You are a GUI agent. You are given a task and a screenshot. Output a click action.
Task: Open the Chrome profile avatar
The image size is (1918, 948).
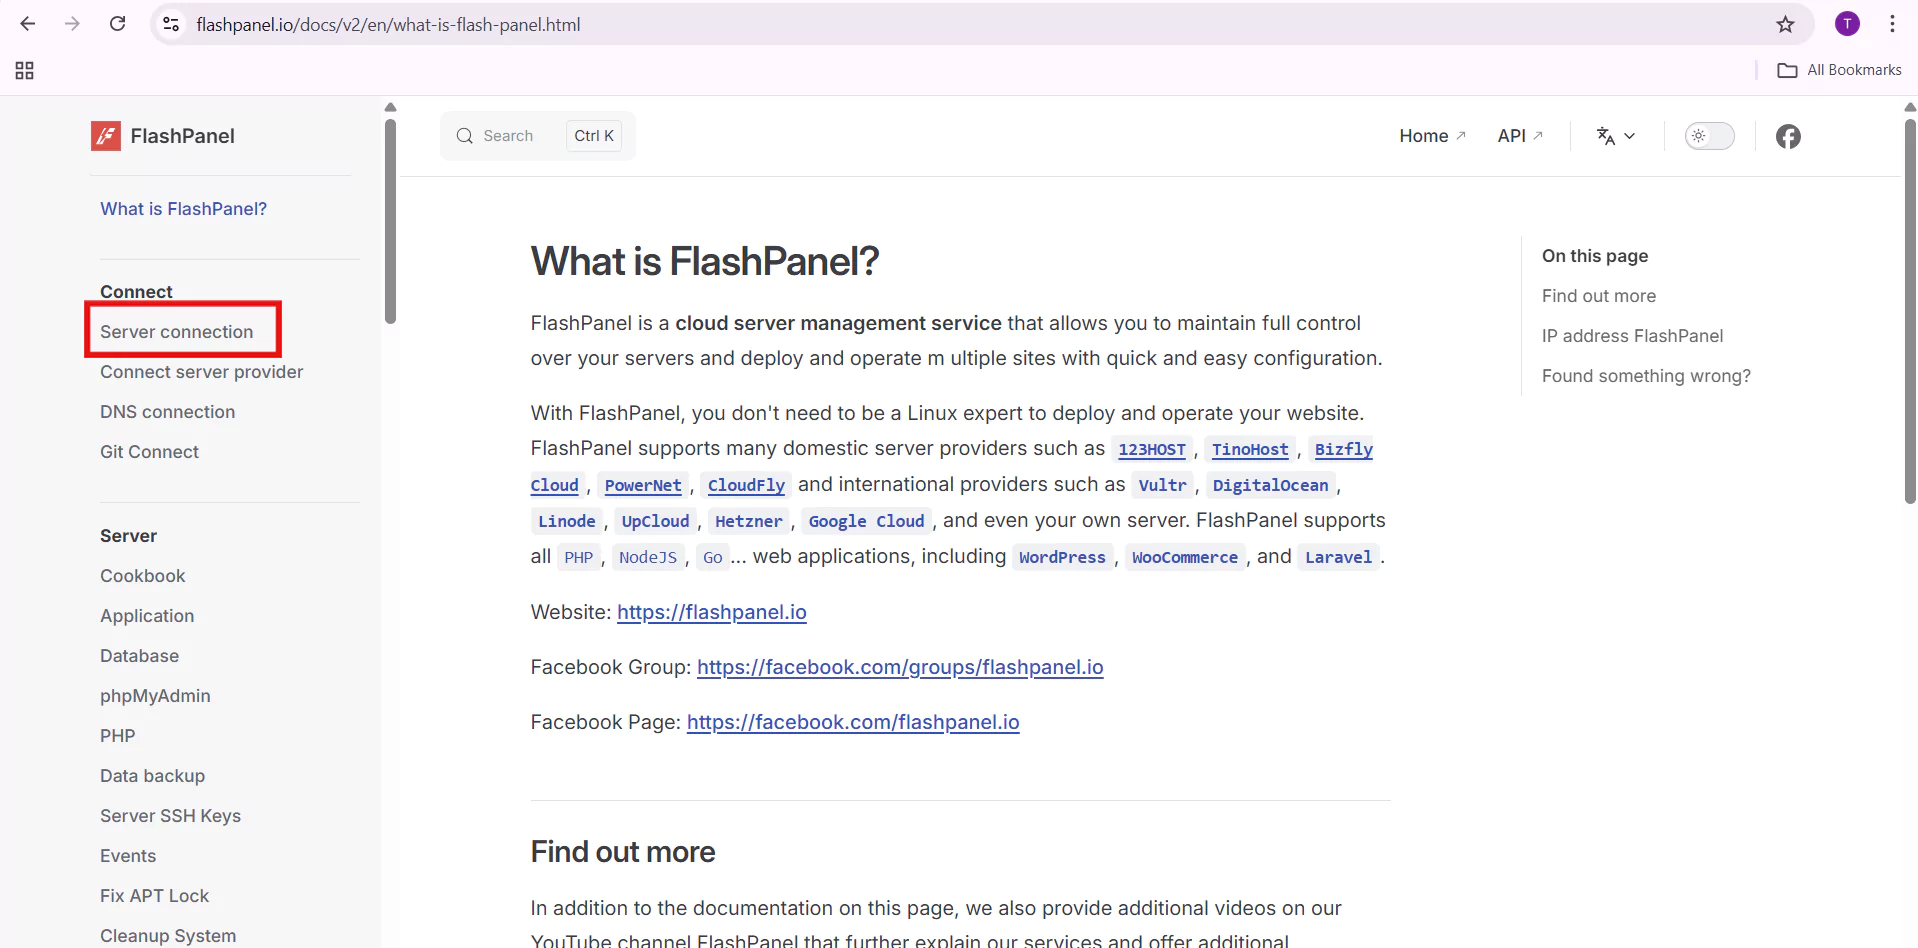coord(1847,24)
